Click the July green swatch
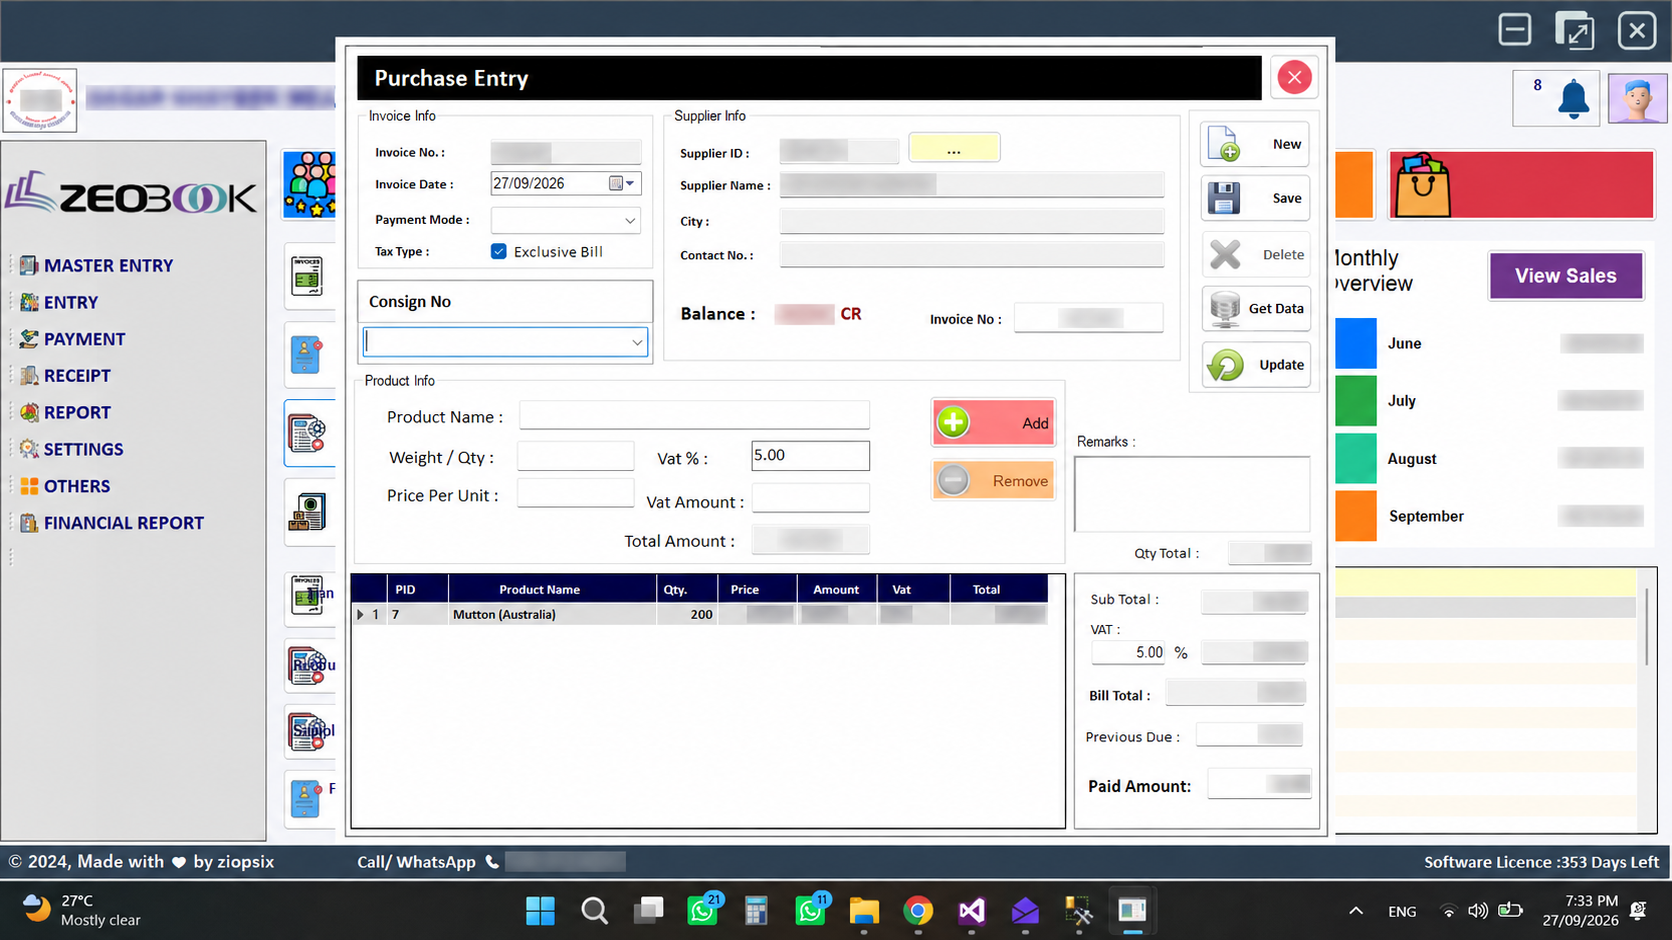Screen dimensions: 1672x940 [1356, 401]
